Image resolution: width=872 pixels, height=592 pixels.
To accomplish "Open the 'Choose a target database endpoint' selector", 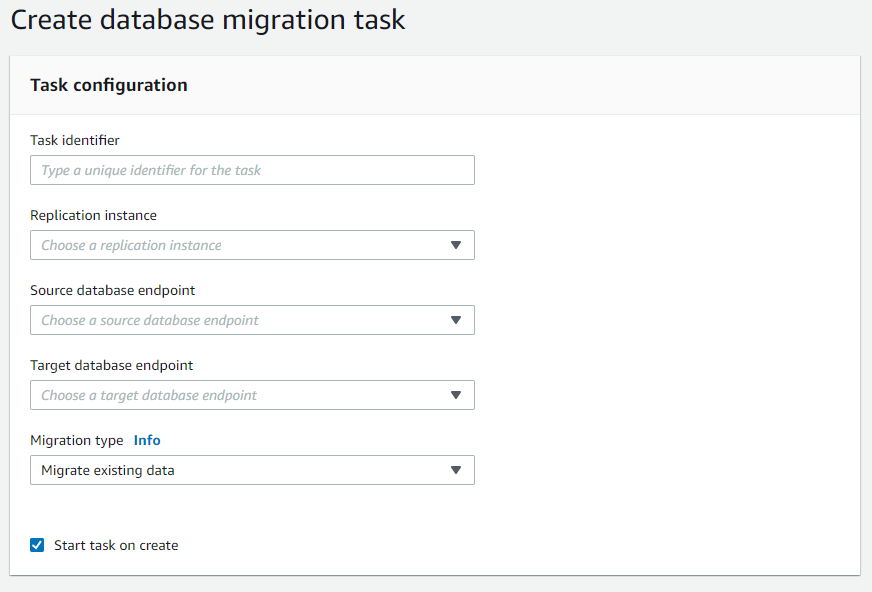I will 240,395.
